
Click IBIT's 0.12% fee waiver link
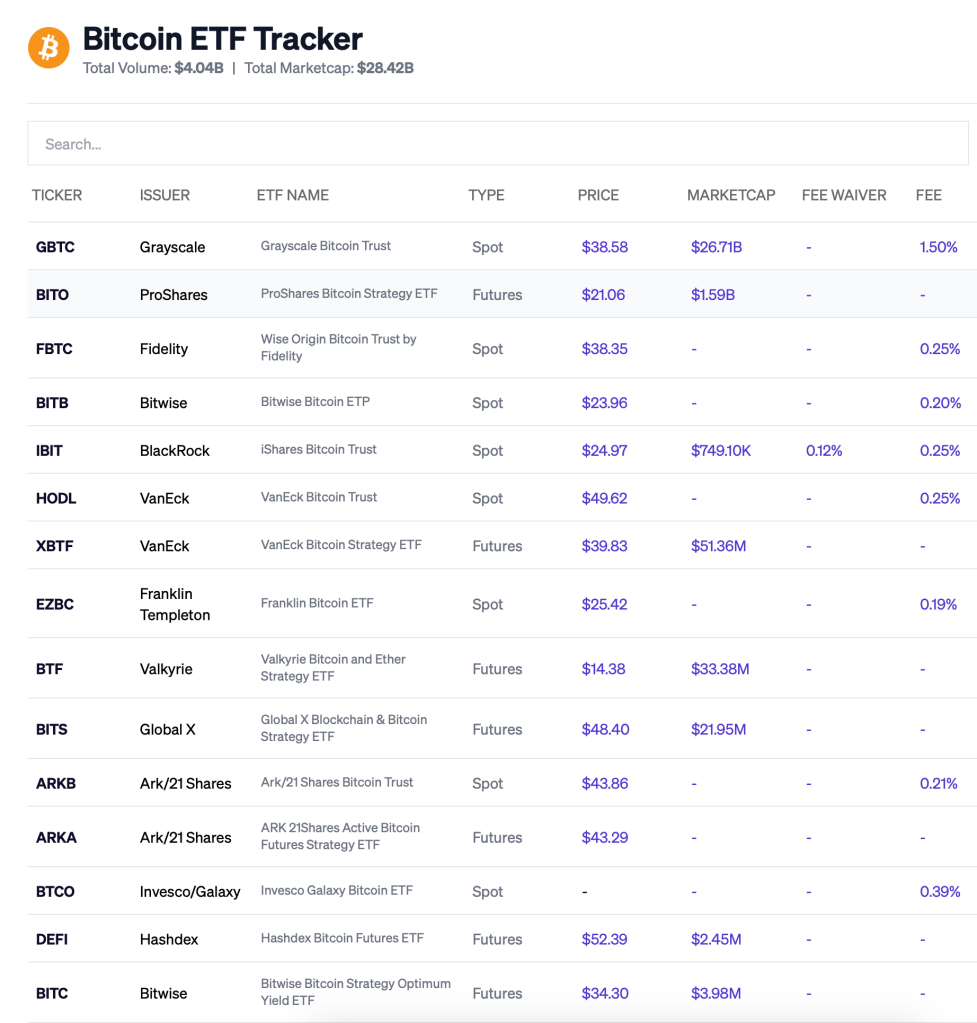pos(823,450)
